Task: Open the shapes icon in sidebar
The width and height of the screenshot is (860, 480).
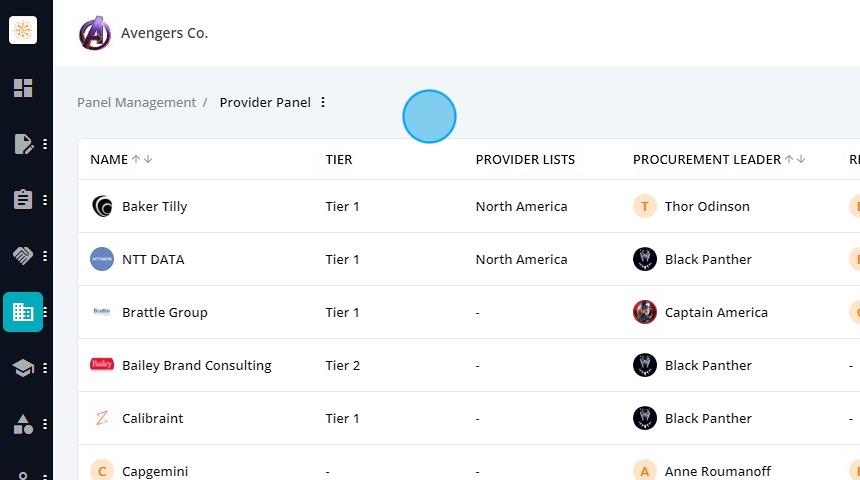Action: (23, 424)
